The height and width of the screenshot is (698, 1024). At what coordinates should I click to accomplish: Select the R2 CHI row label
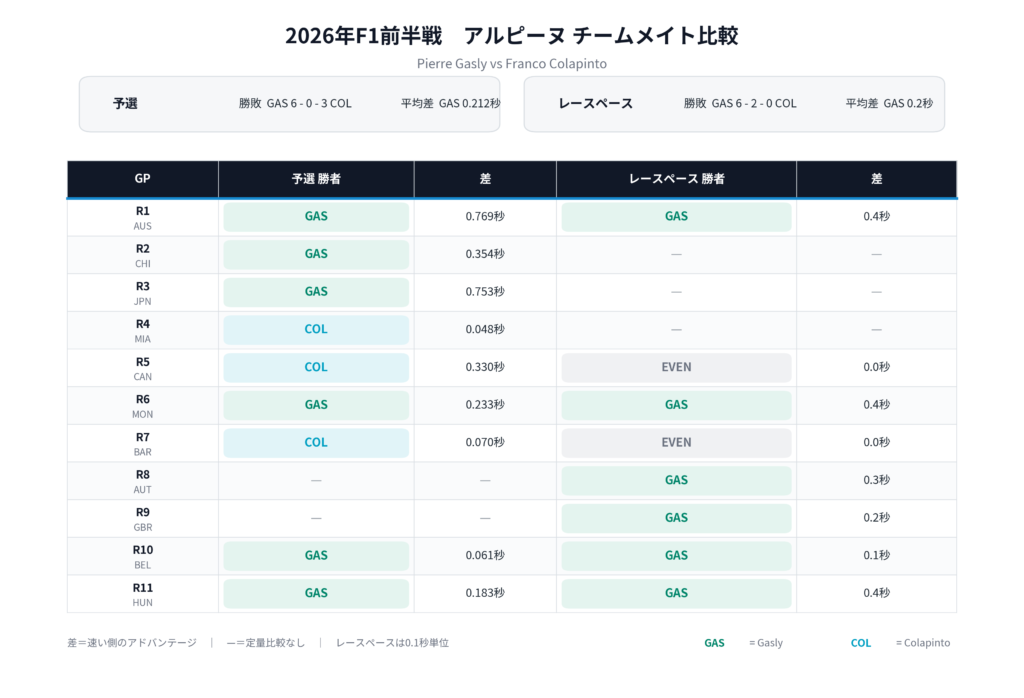point(142,255)
